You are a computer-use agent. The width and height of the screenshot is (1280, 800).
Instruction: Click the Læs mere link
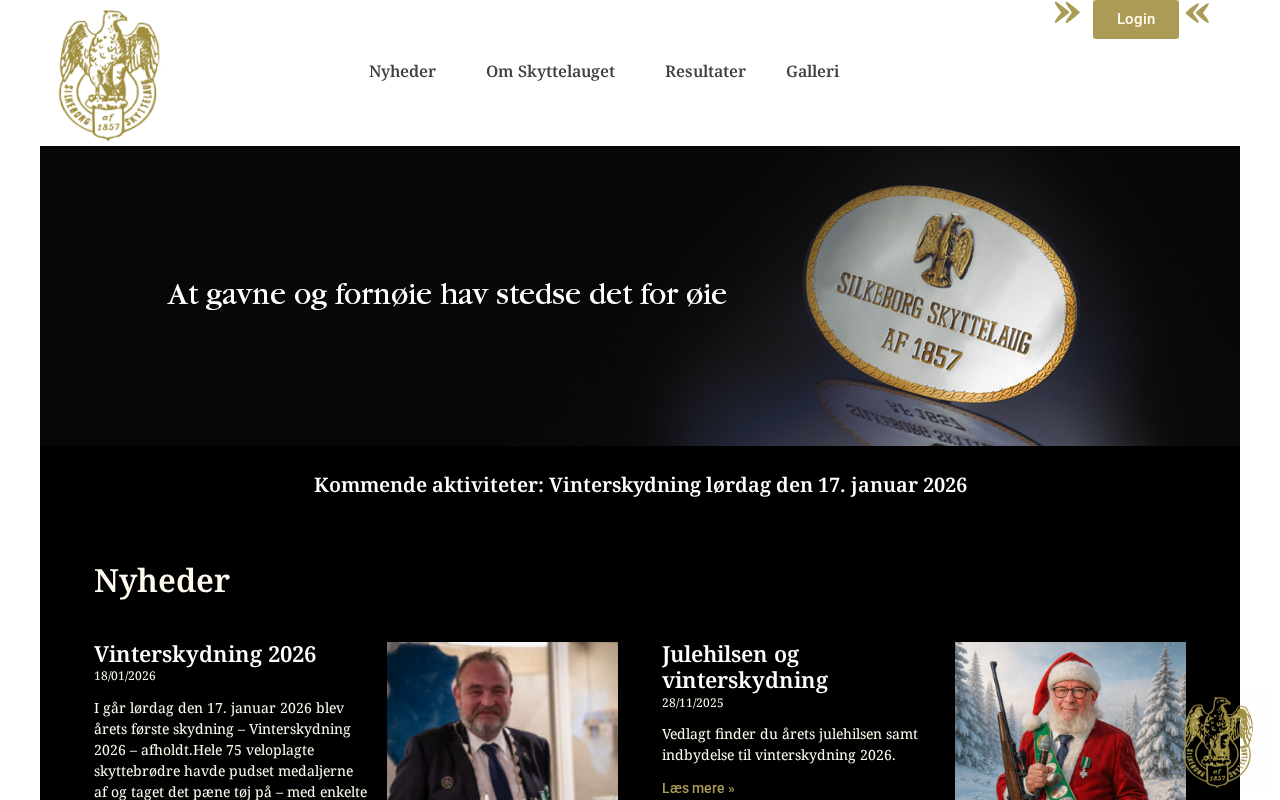tap(698, 788)
